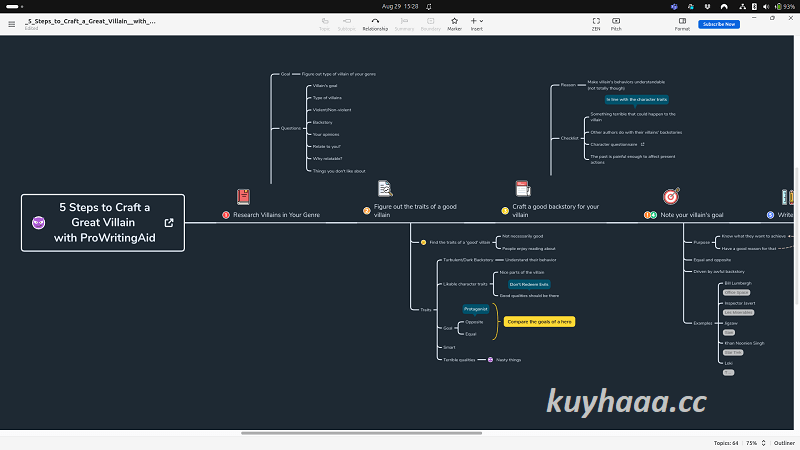Select Turbulent/Dark Backstory subtopic
Viewport: 800px width, 450px height.
coord(468,260)
